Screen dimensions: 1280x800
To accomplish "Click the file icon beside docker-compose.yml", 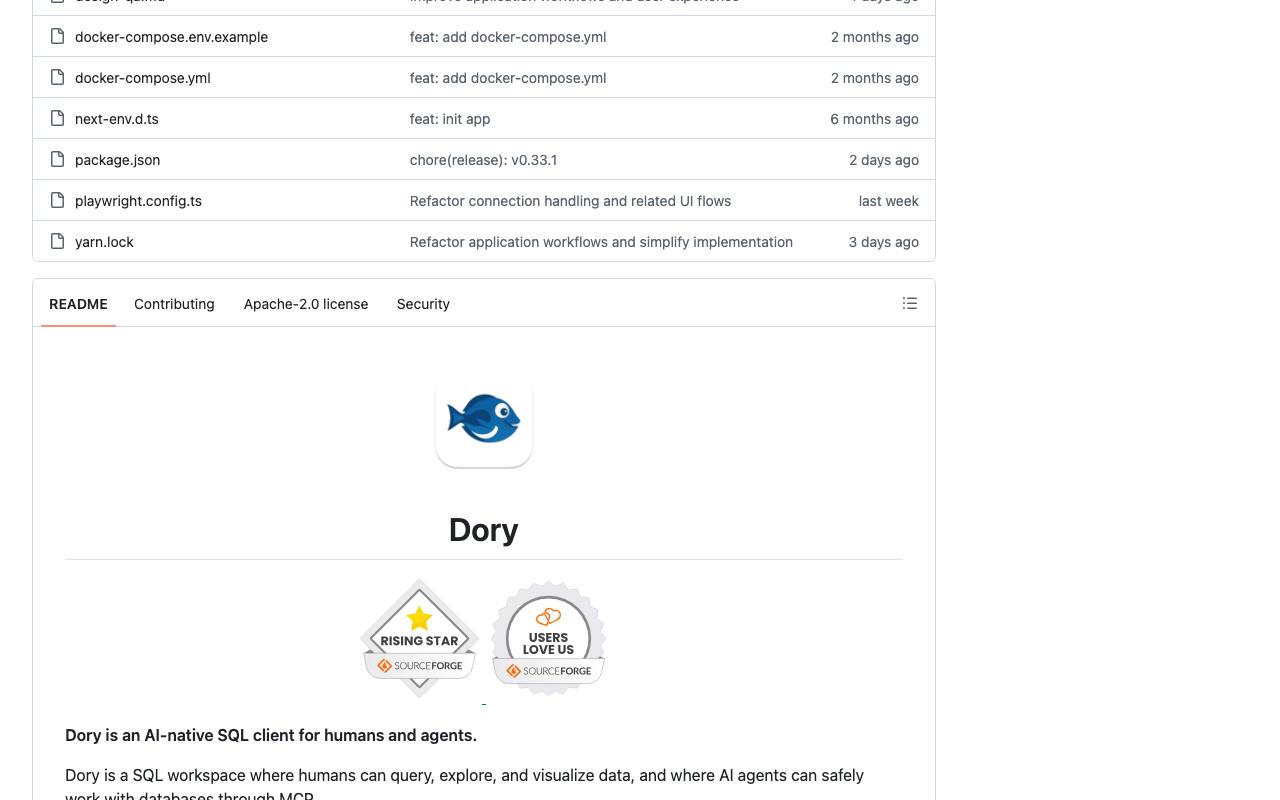I will pyautogui.click(x=58, y=78).
